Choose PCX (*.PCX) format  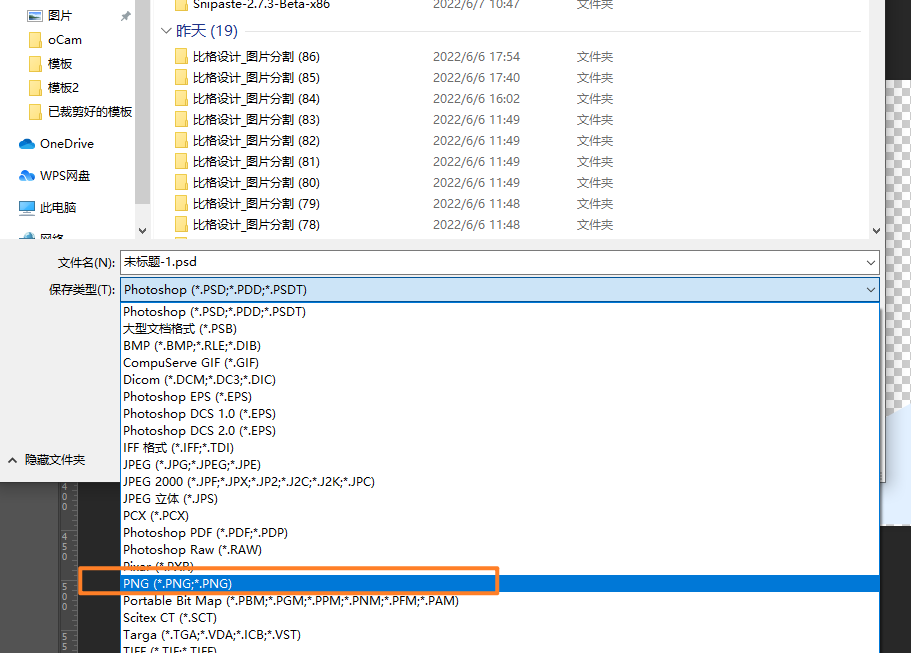500,516
